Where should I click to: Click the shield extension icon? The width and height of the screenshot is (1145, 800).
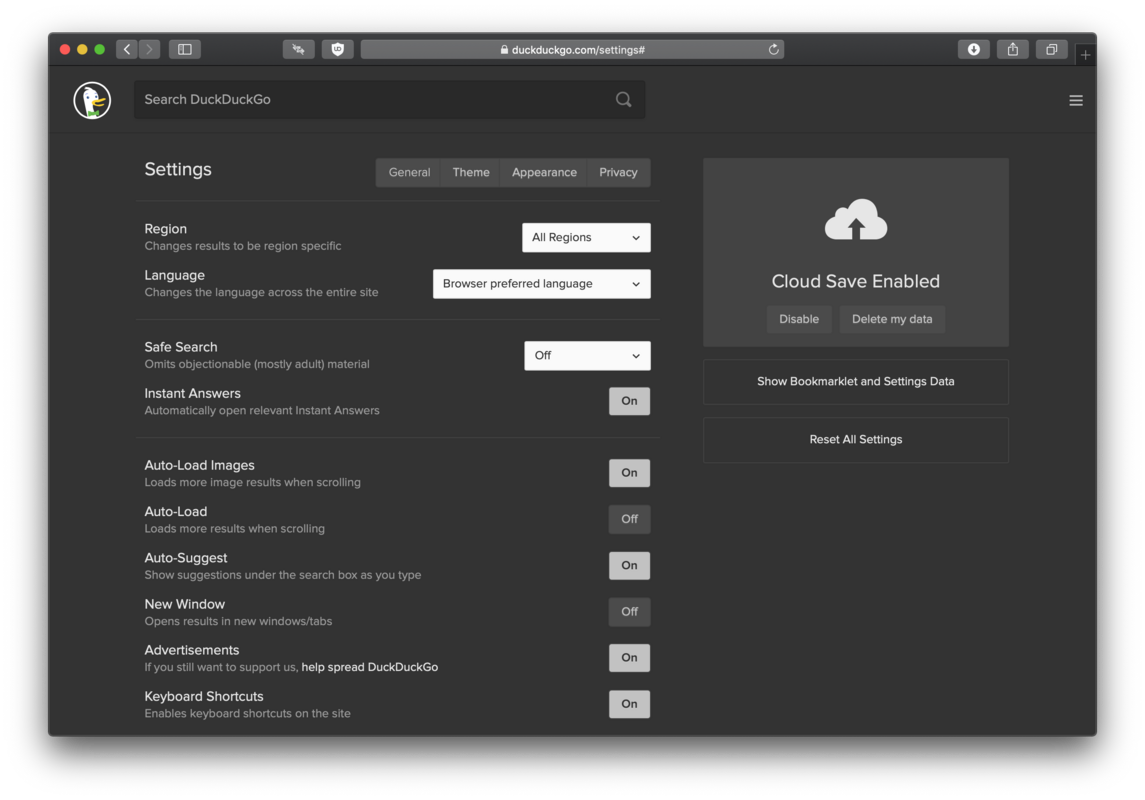click(x=337, y=49)
